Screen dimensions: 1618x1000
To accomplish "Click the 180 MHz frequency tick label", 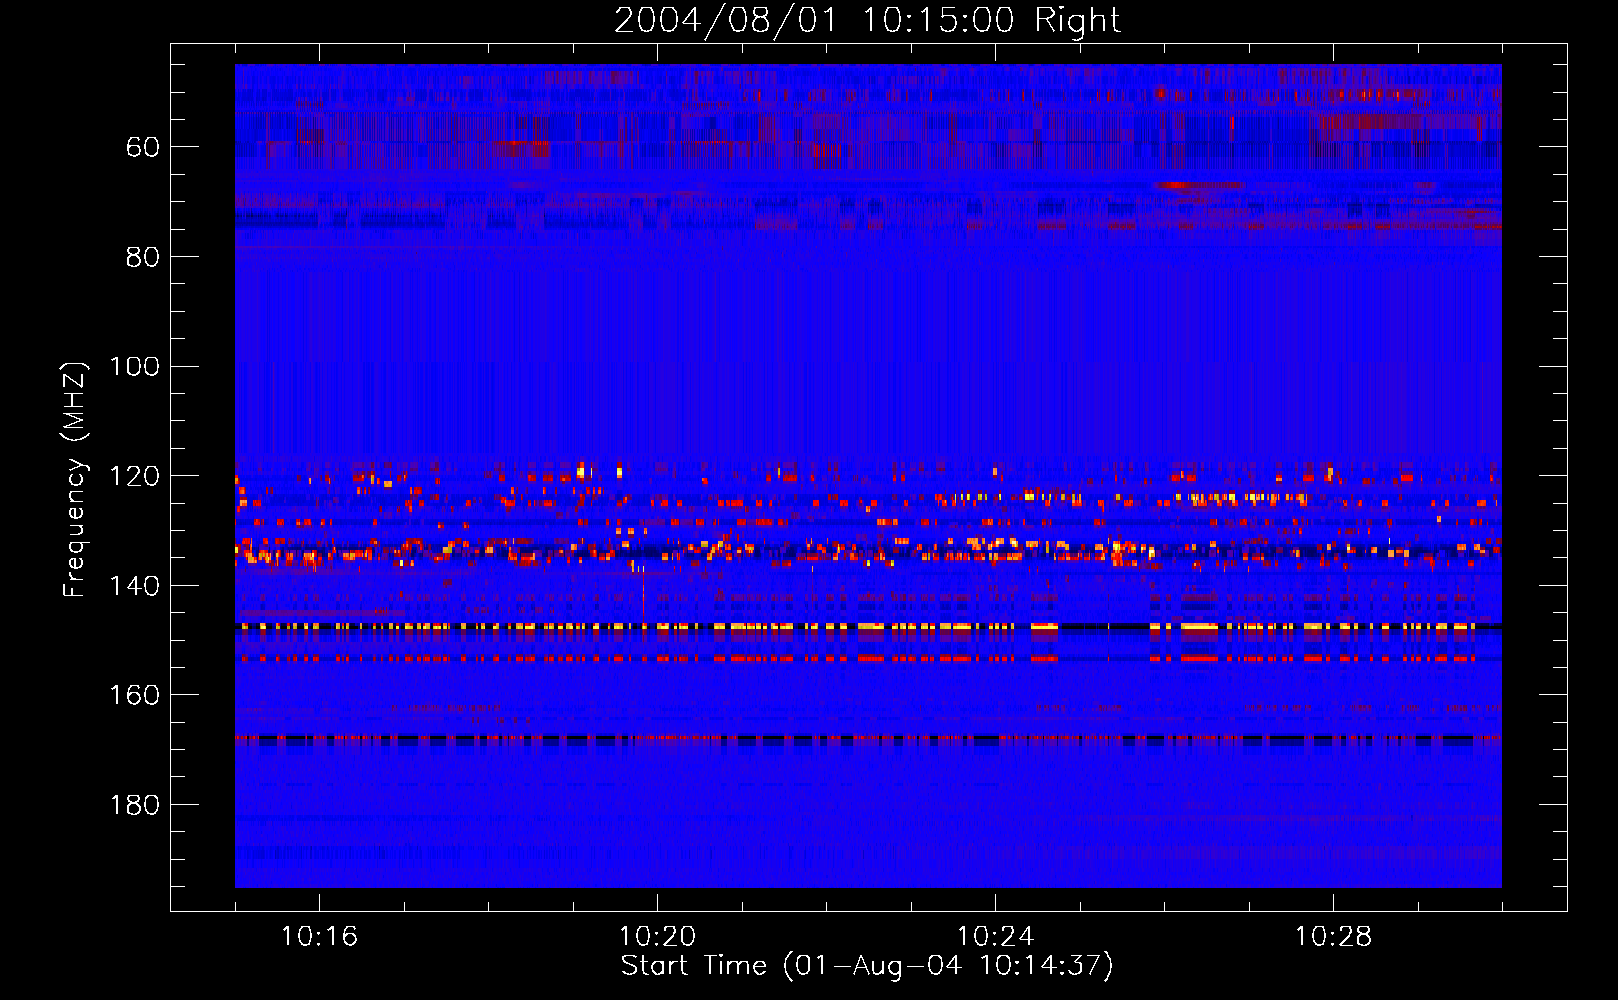I will (135, 806).
